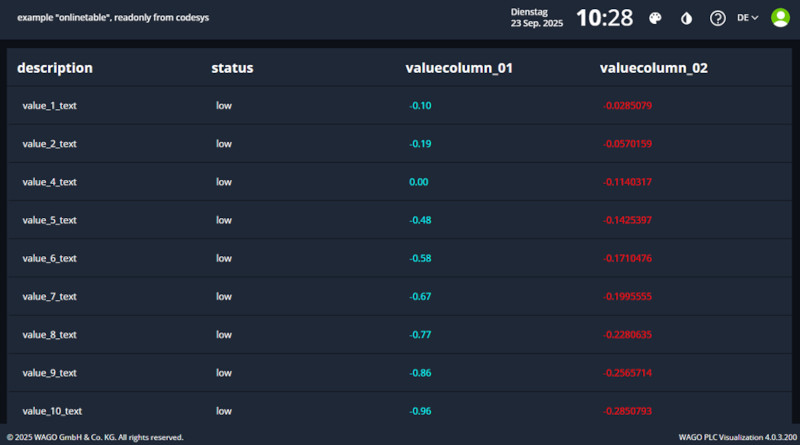Sort by the description column header
Viewport: 800px width, 445px height.
pos(55,68)
